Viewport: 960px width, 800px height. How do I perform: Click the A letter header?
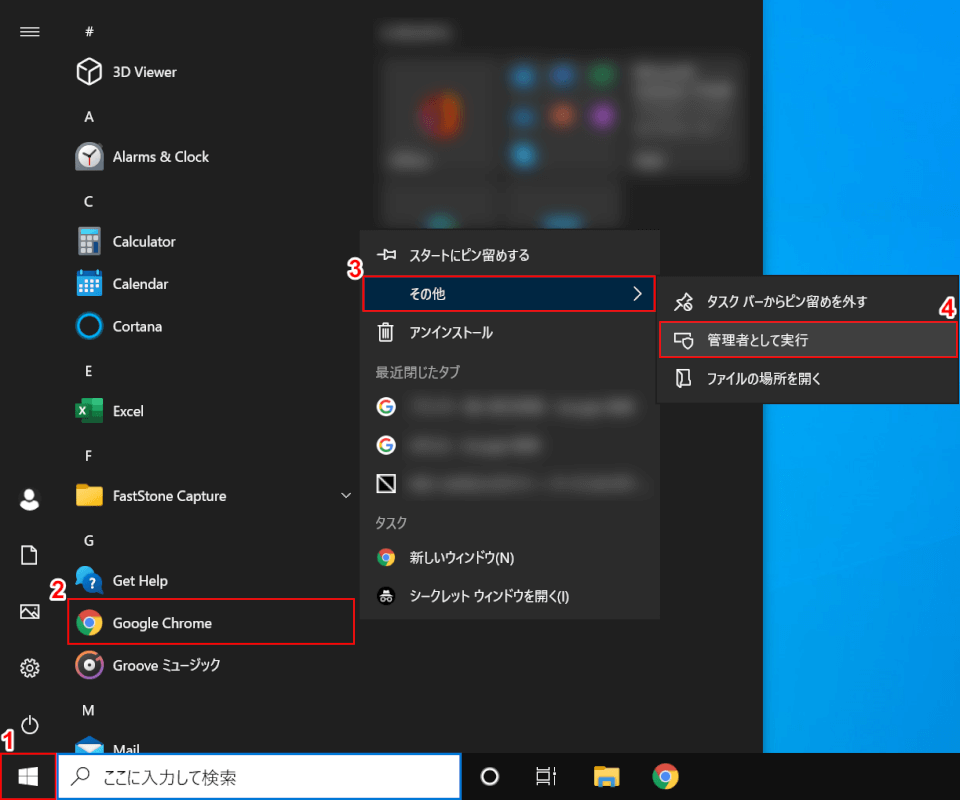pos(89,116)
